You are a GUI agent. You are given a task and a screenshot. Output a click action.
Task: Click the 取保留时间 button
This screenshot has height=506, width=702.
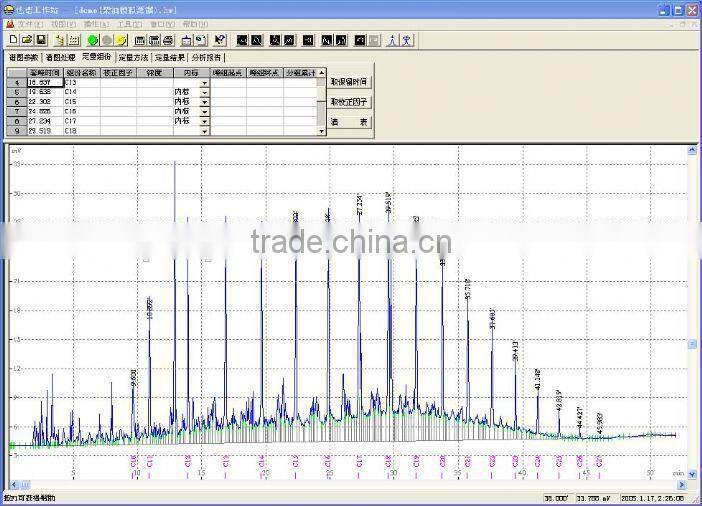click(x=349, y=81)
